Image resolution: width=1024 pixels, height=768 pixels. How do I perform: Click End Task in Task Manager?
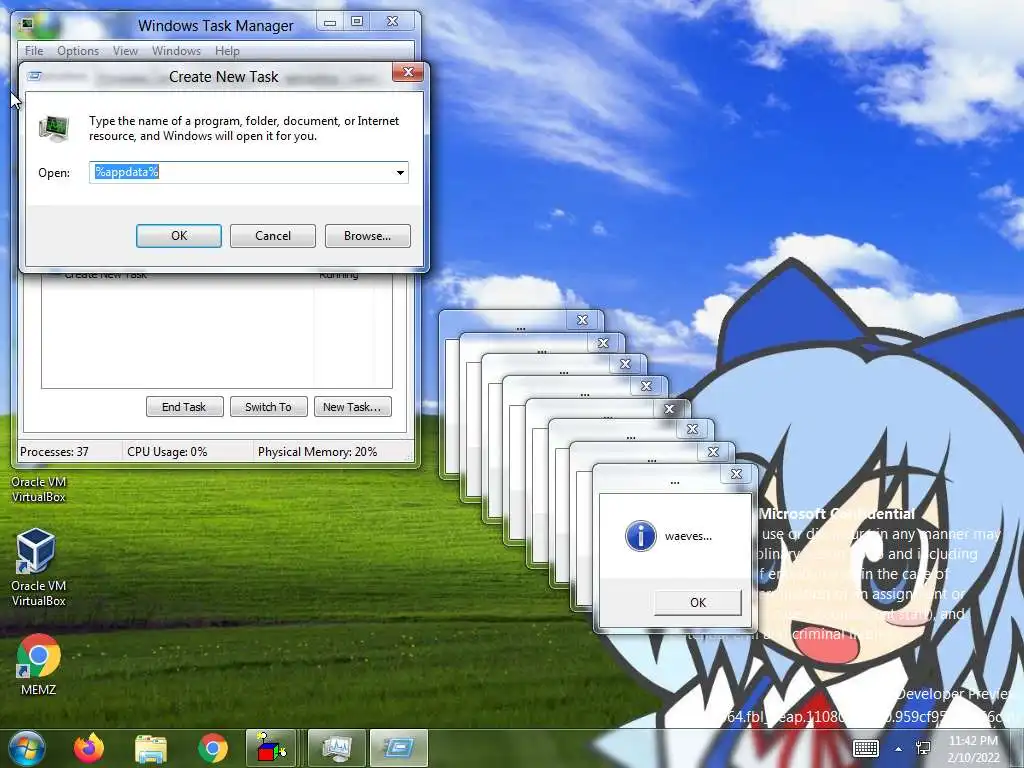pyautogui.click(x=184, y=407)
